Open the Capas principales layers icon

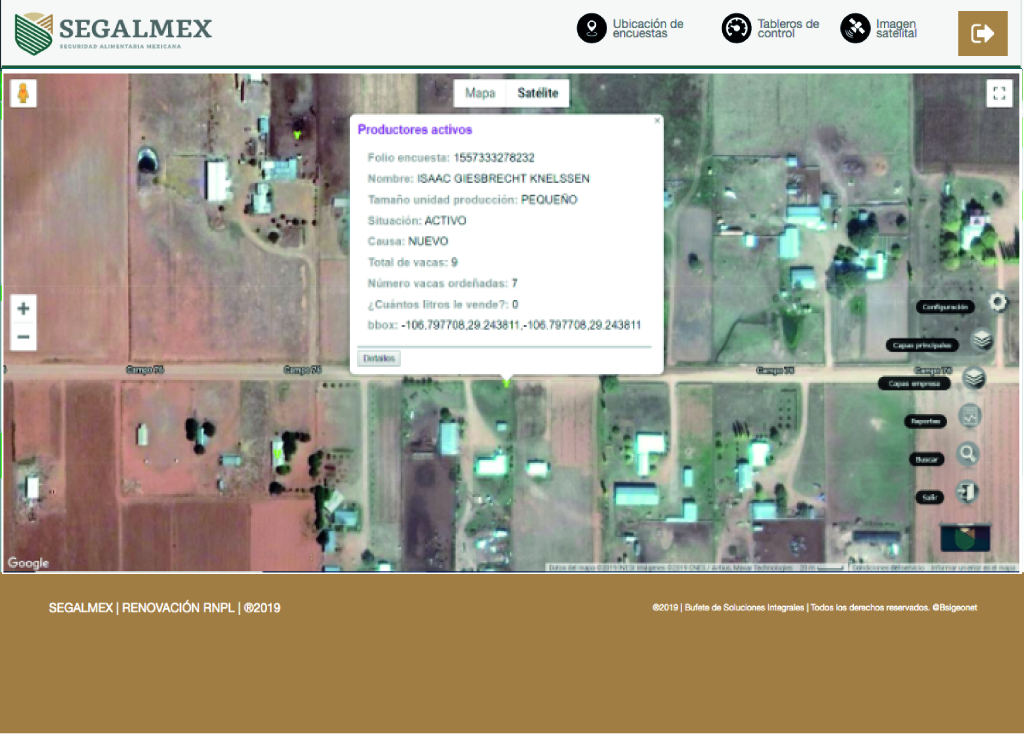click(x=982, y=341)
